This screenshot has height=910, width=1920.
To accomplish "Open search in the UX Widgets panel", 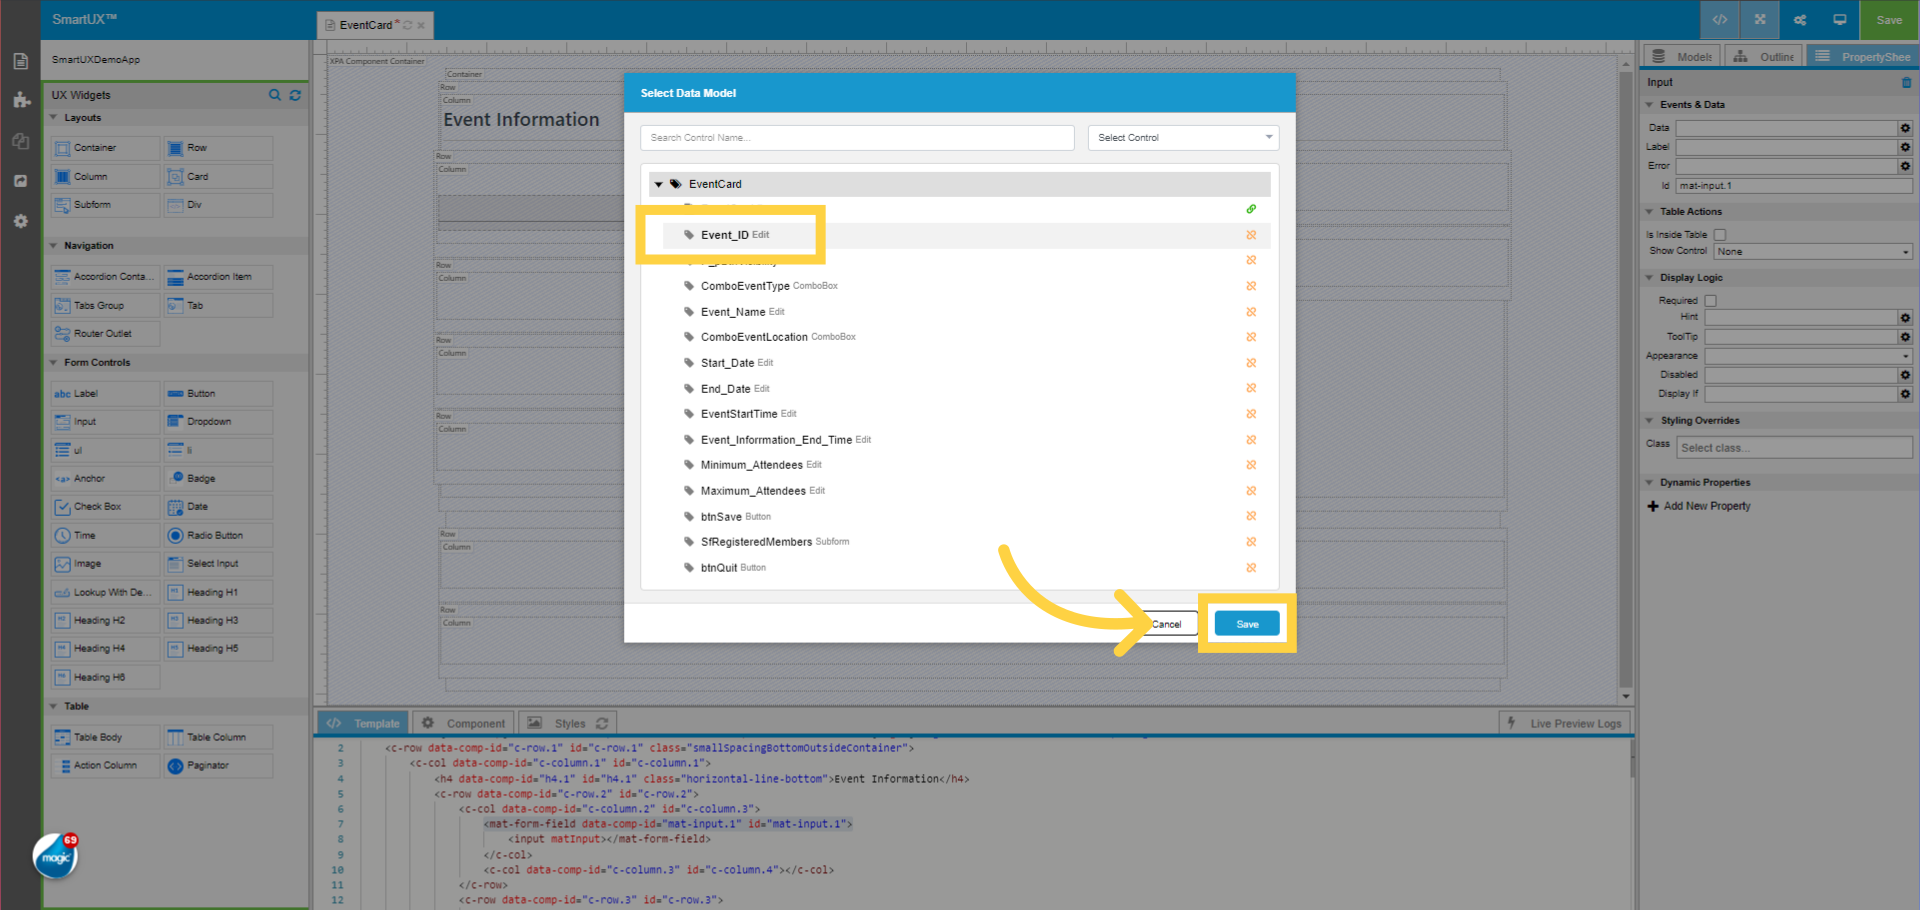I will tap(275, 95).
